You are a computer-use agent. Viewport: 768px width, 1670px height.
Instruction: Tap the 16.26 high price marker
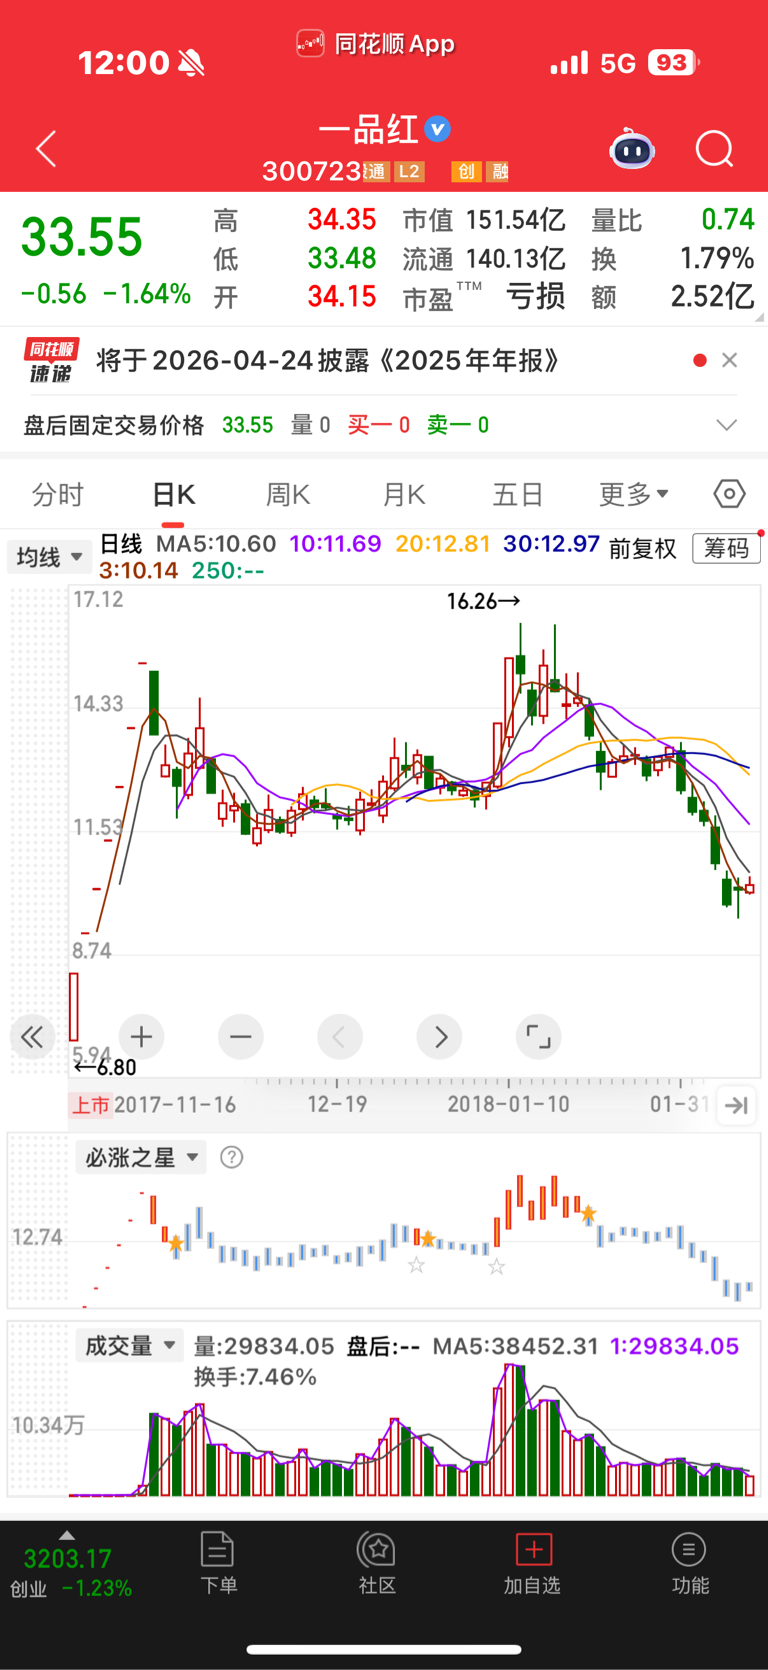(483, 601)
